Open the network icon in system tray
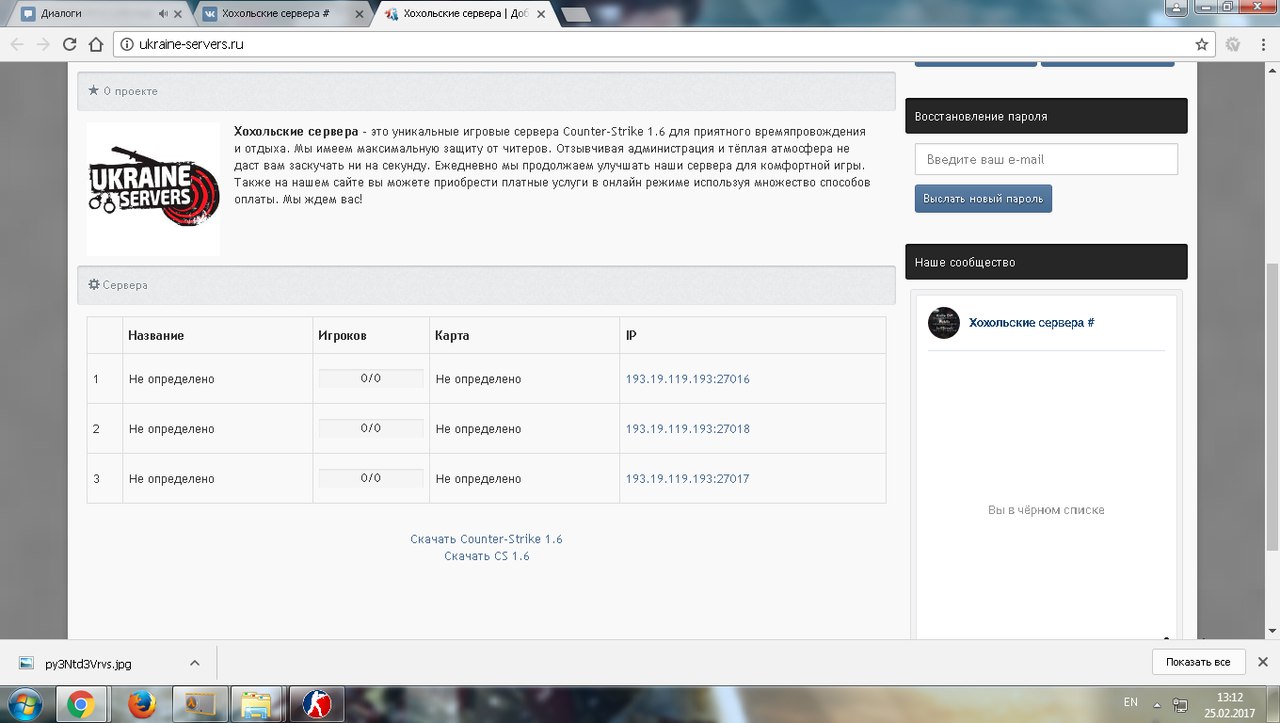Screen dimensions: 1280x723 [1181, 704]
